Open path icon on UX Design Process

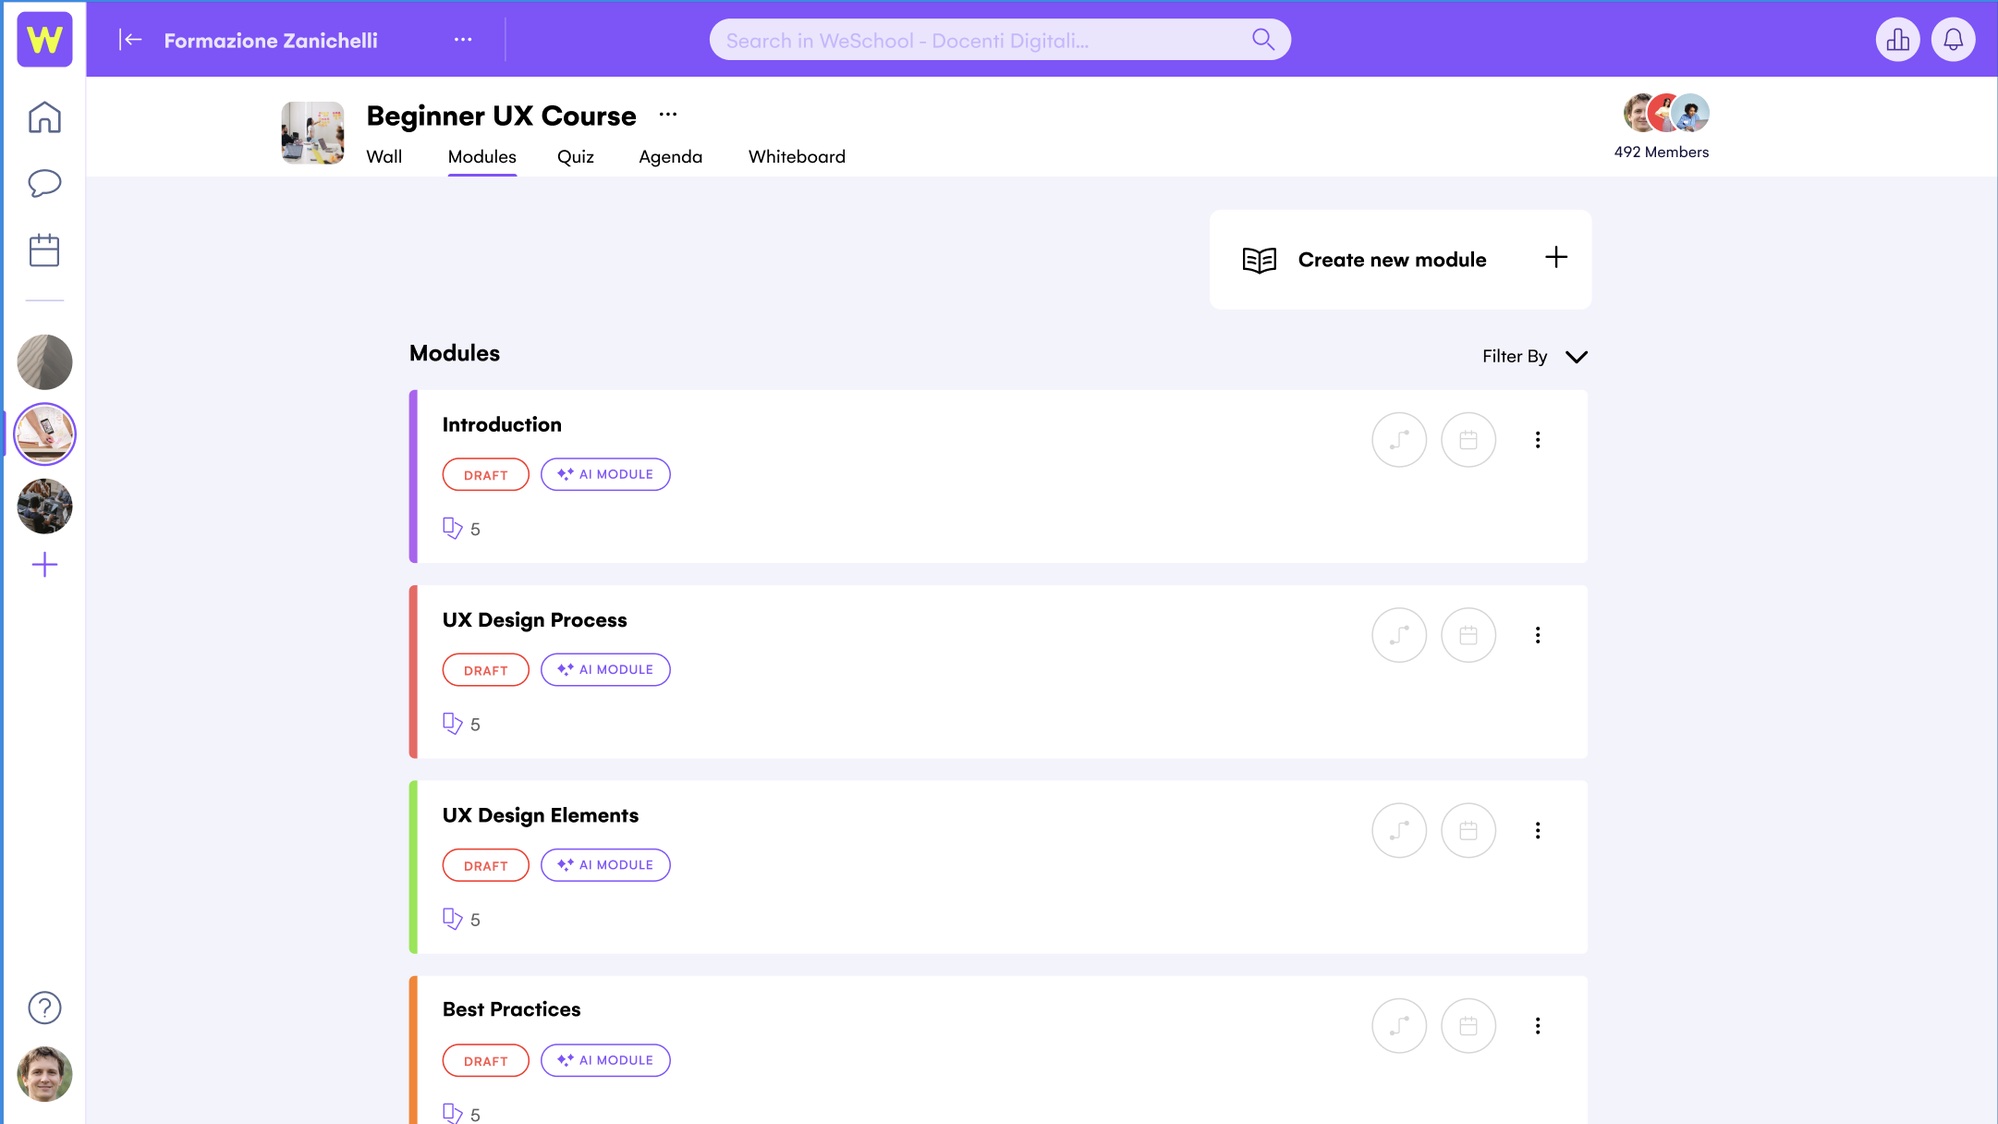[1398, 635]
